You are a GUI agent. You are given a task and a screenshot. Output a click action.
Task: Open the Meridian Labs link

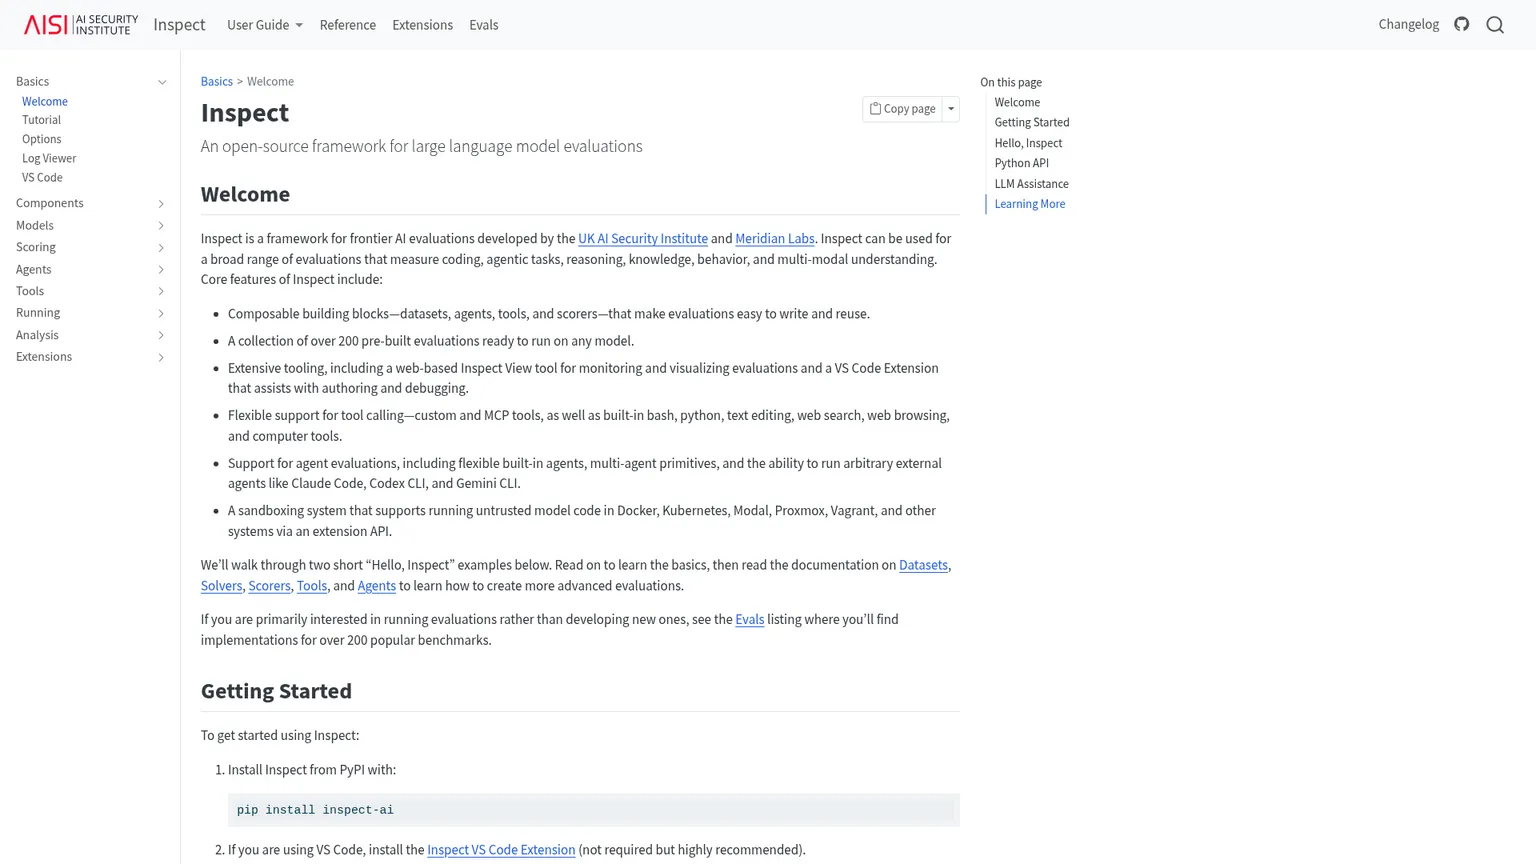point(775,239)
